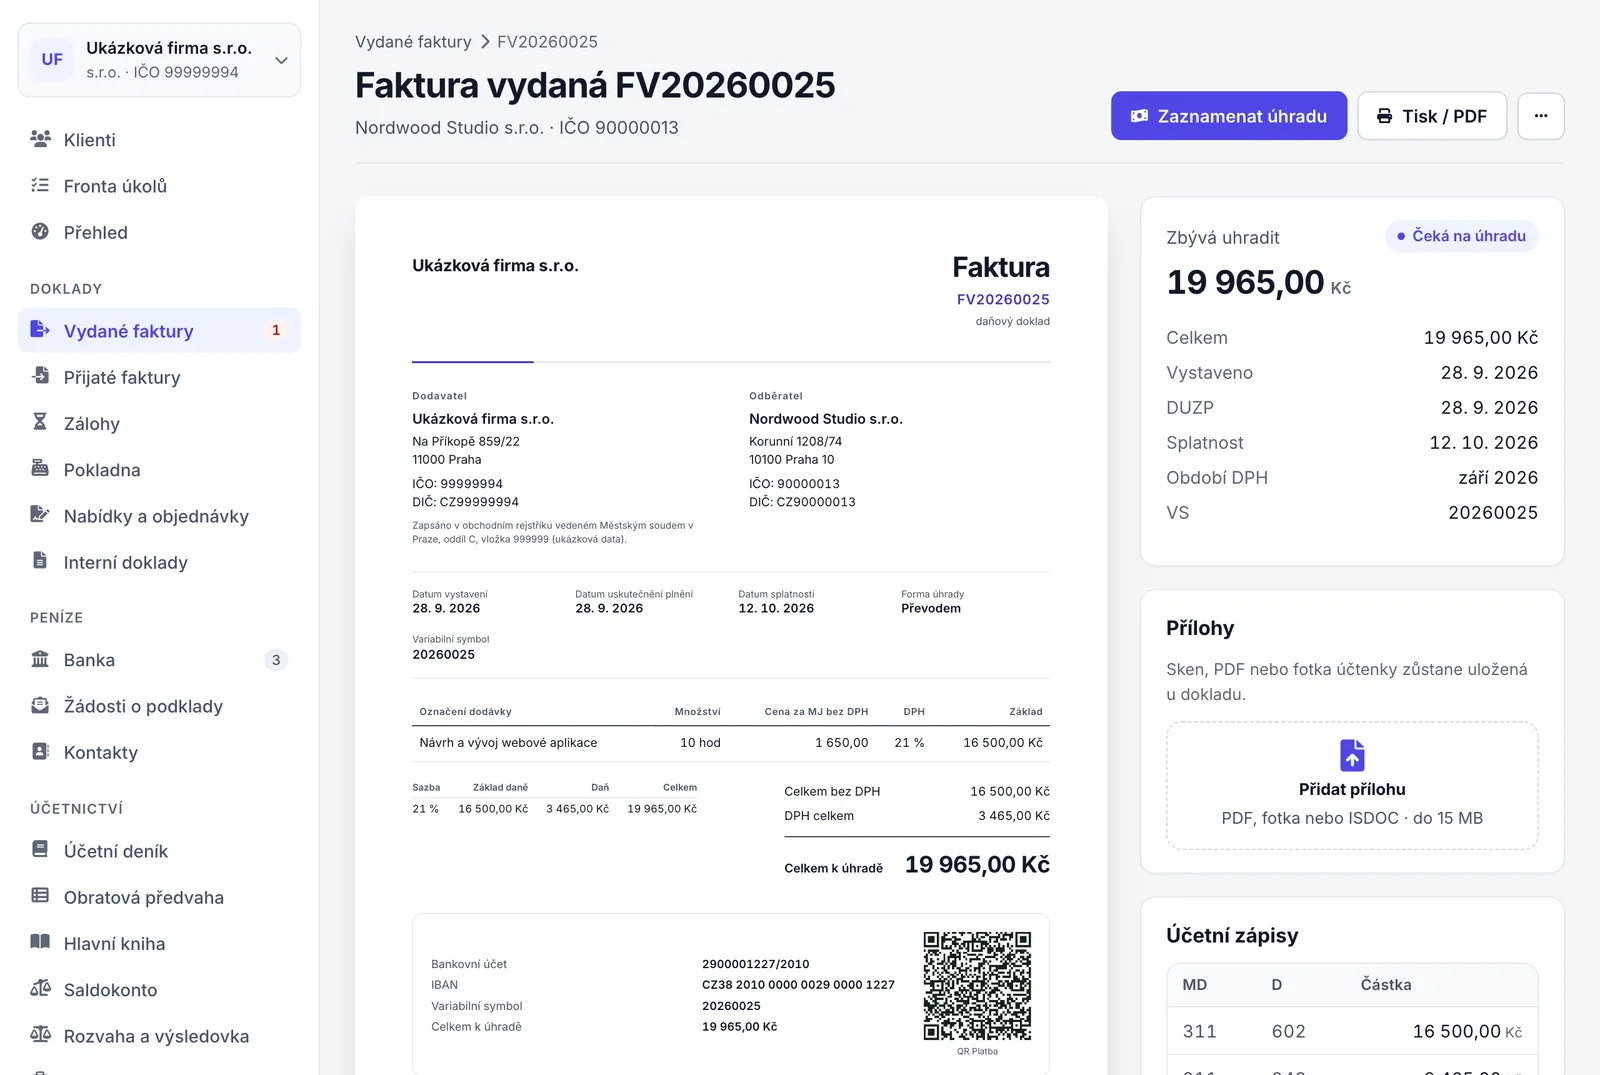
Task: Click the Rozvaha a výsledovka scales icon
Action: tap(40, 1034)
